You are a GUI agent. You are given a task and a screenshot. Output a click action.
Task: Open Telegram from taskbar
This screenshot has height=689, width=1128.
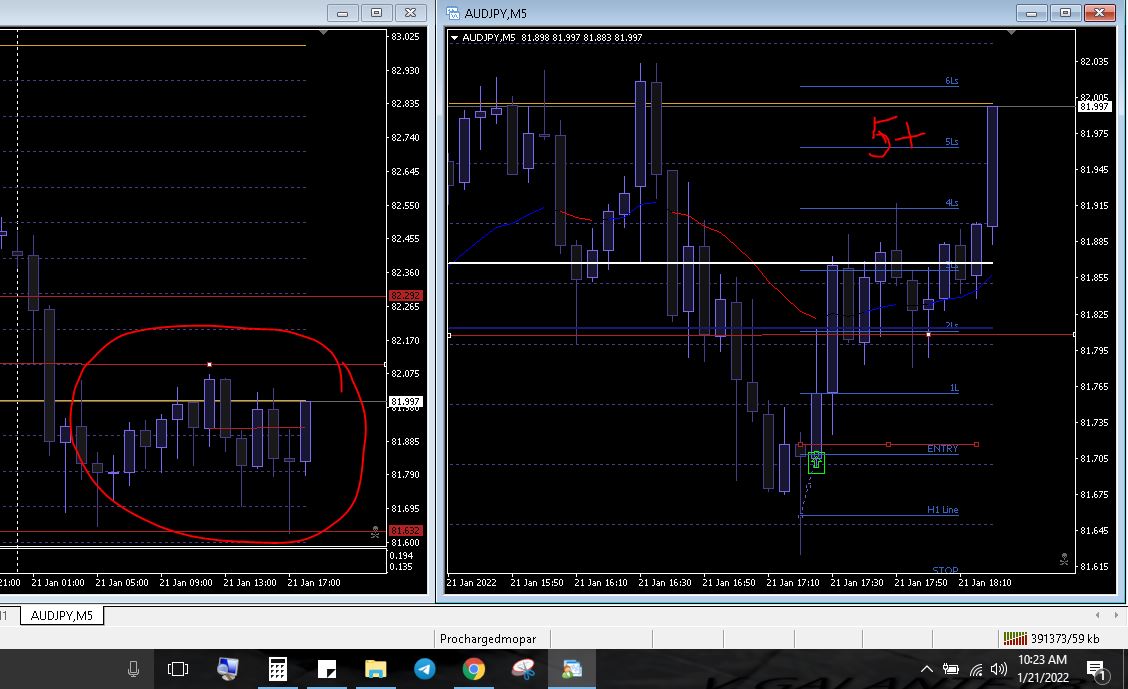click(x=424, y=669)
